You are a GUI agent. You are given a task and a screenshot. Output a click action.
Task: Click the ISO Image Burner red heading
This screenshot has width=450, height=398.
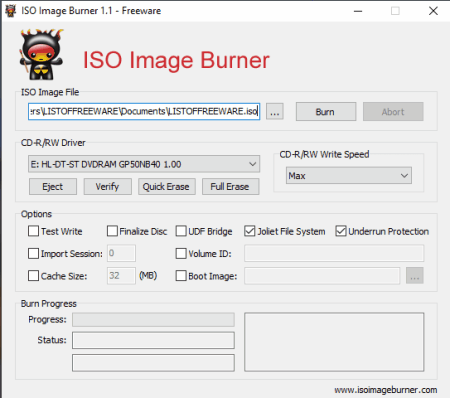176,60
